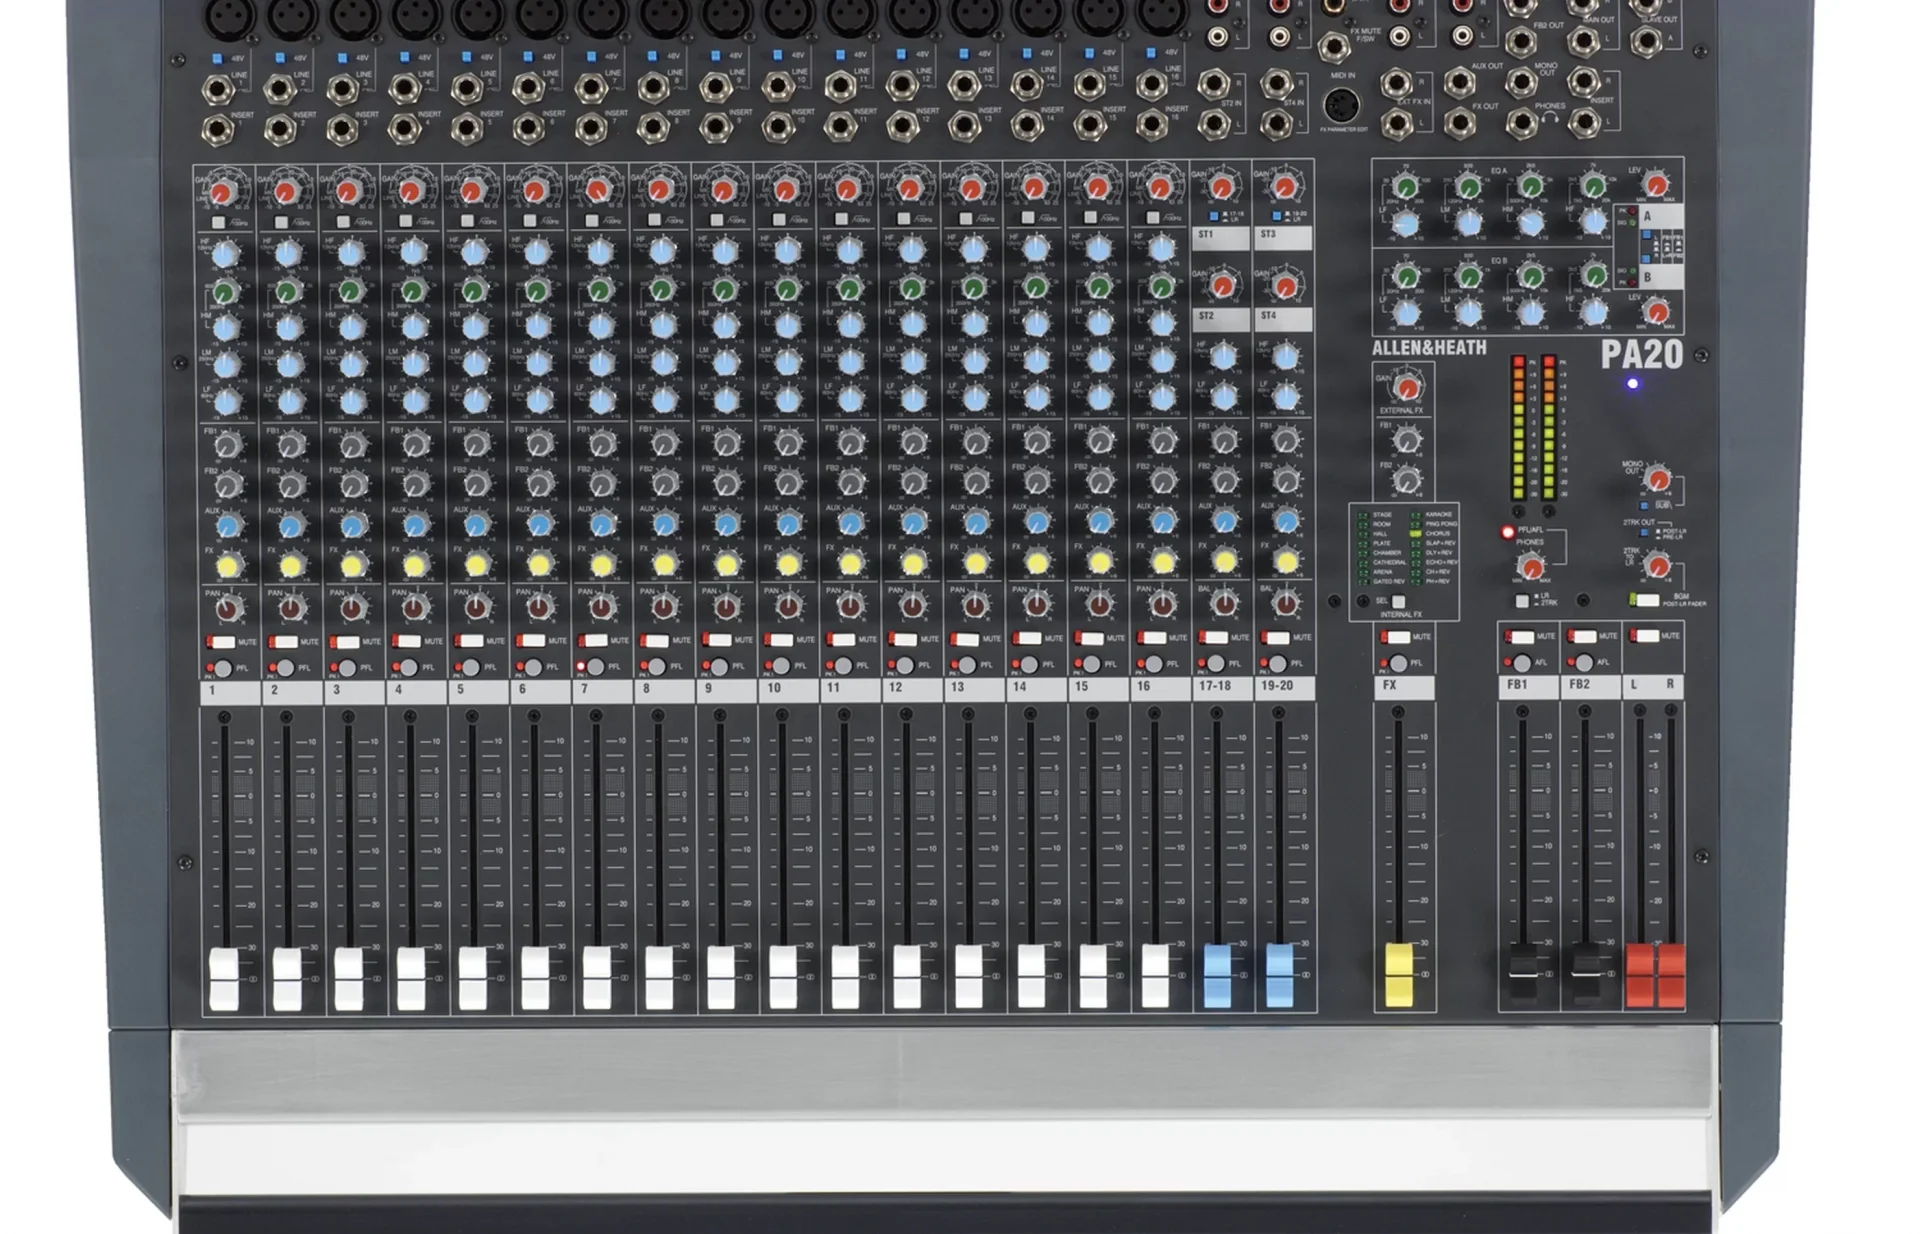Mute channel 1 with its MUTE switch
Screen dimensions: 1920x1234
221,641
